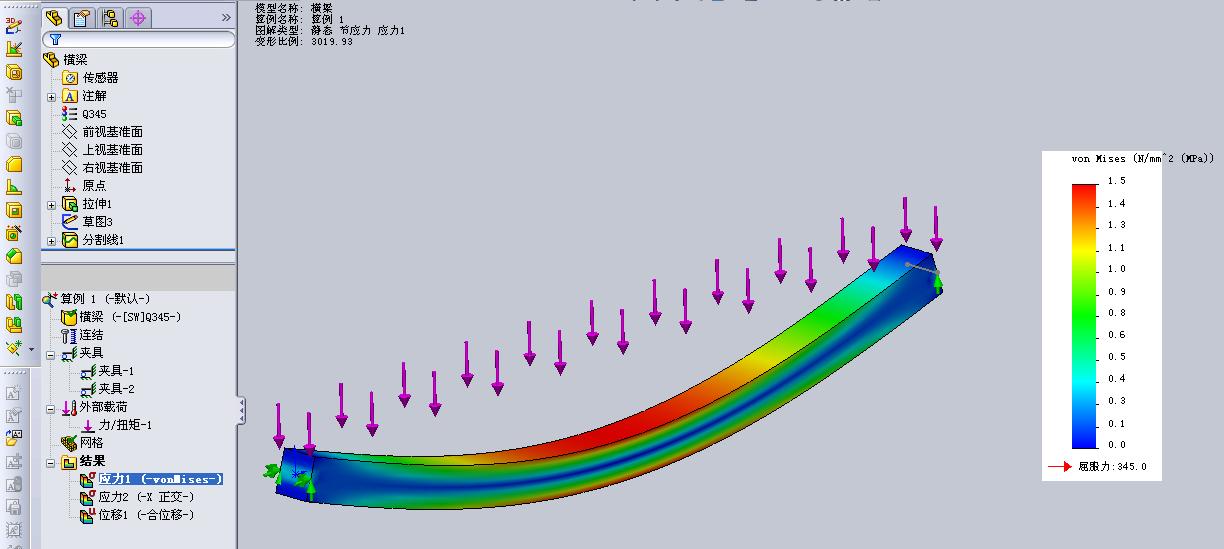1224x549 pixels.
Task: Open the FeatureManager design tree tab
Action: (x=55, y=17)
